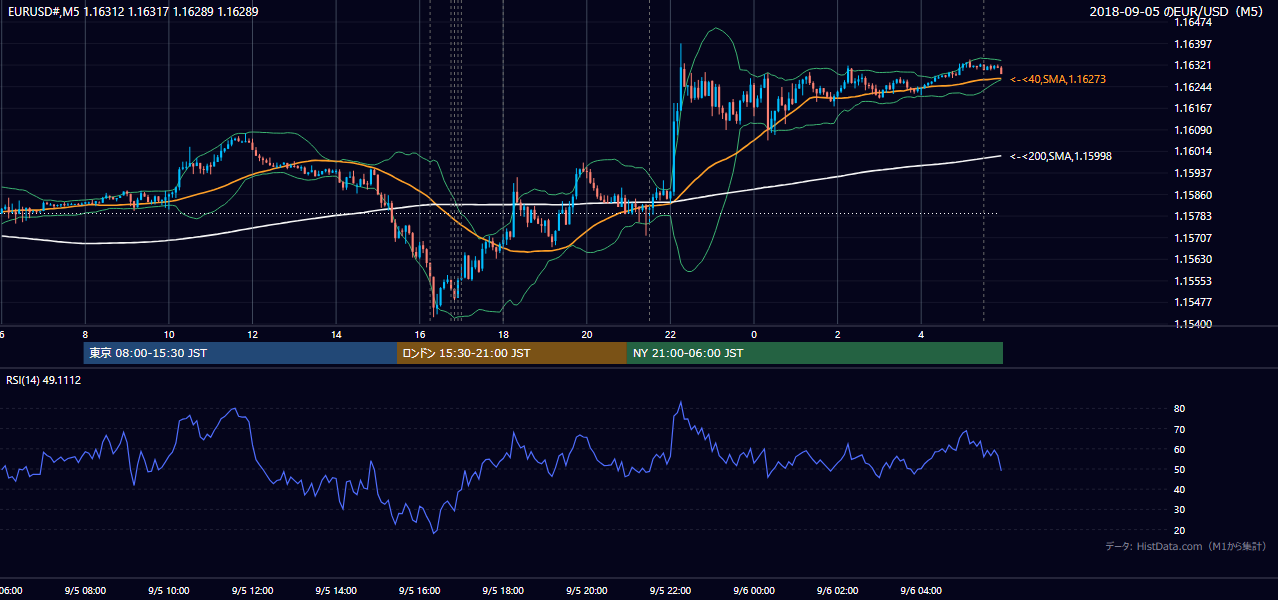Viewport: 1278px width, 600px height.
Task: Click the 9/5 14:00 date axis label
Action: click(336, 591)
